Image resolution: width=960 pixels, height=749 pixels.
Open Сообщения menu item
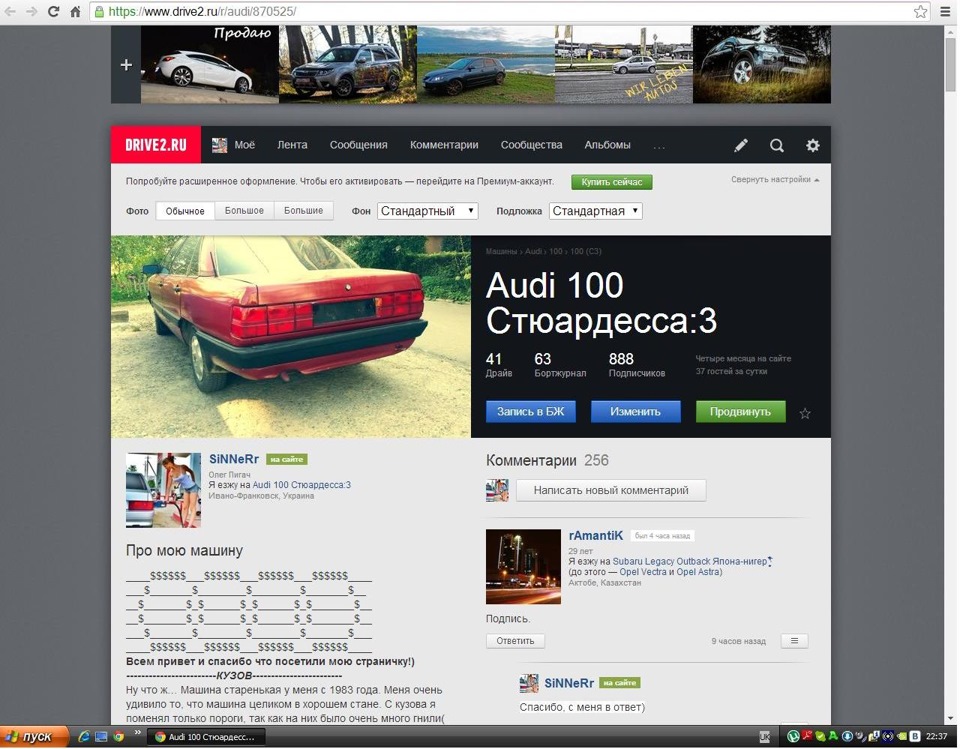pos(358,145)
